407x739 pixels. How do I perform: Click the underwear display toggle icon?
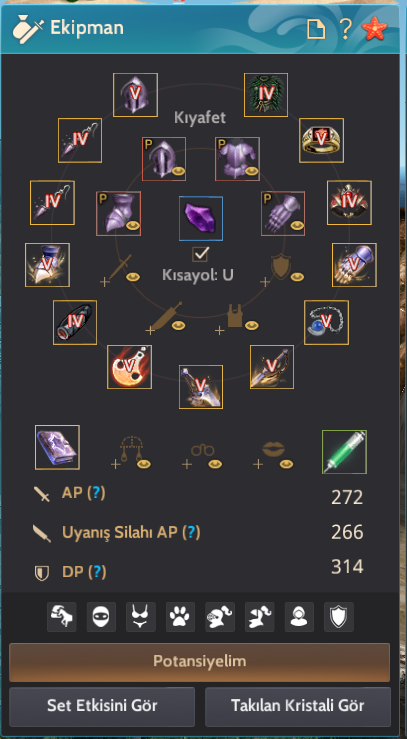tap(141, 617)
